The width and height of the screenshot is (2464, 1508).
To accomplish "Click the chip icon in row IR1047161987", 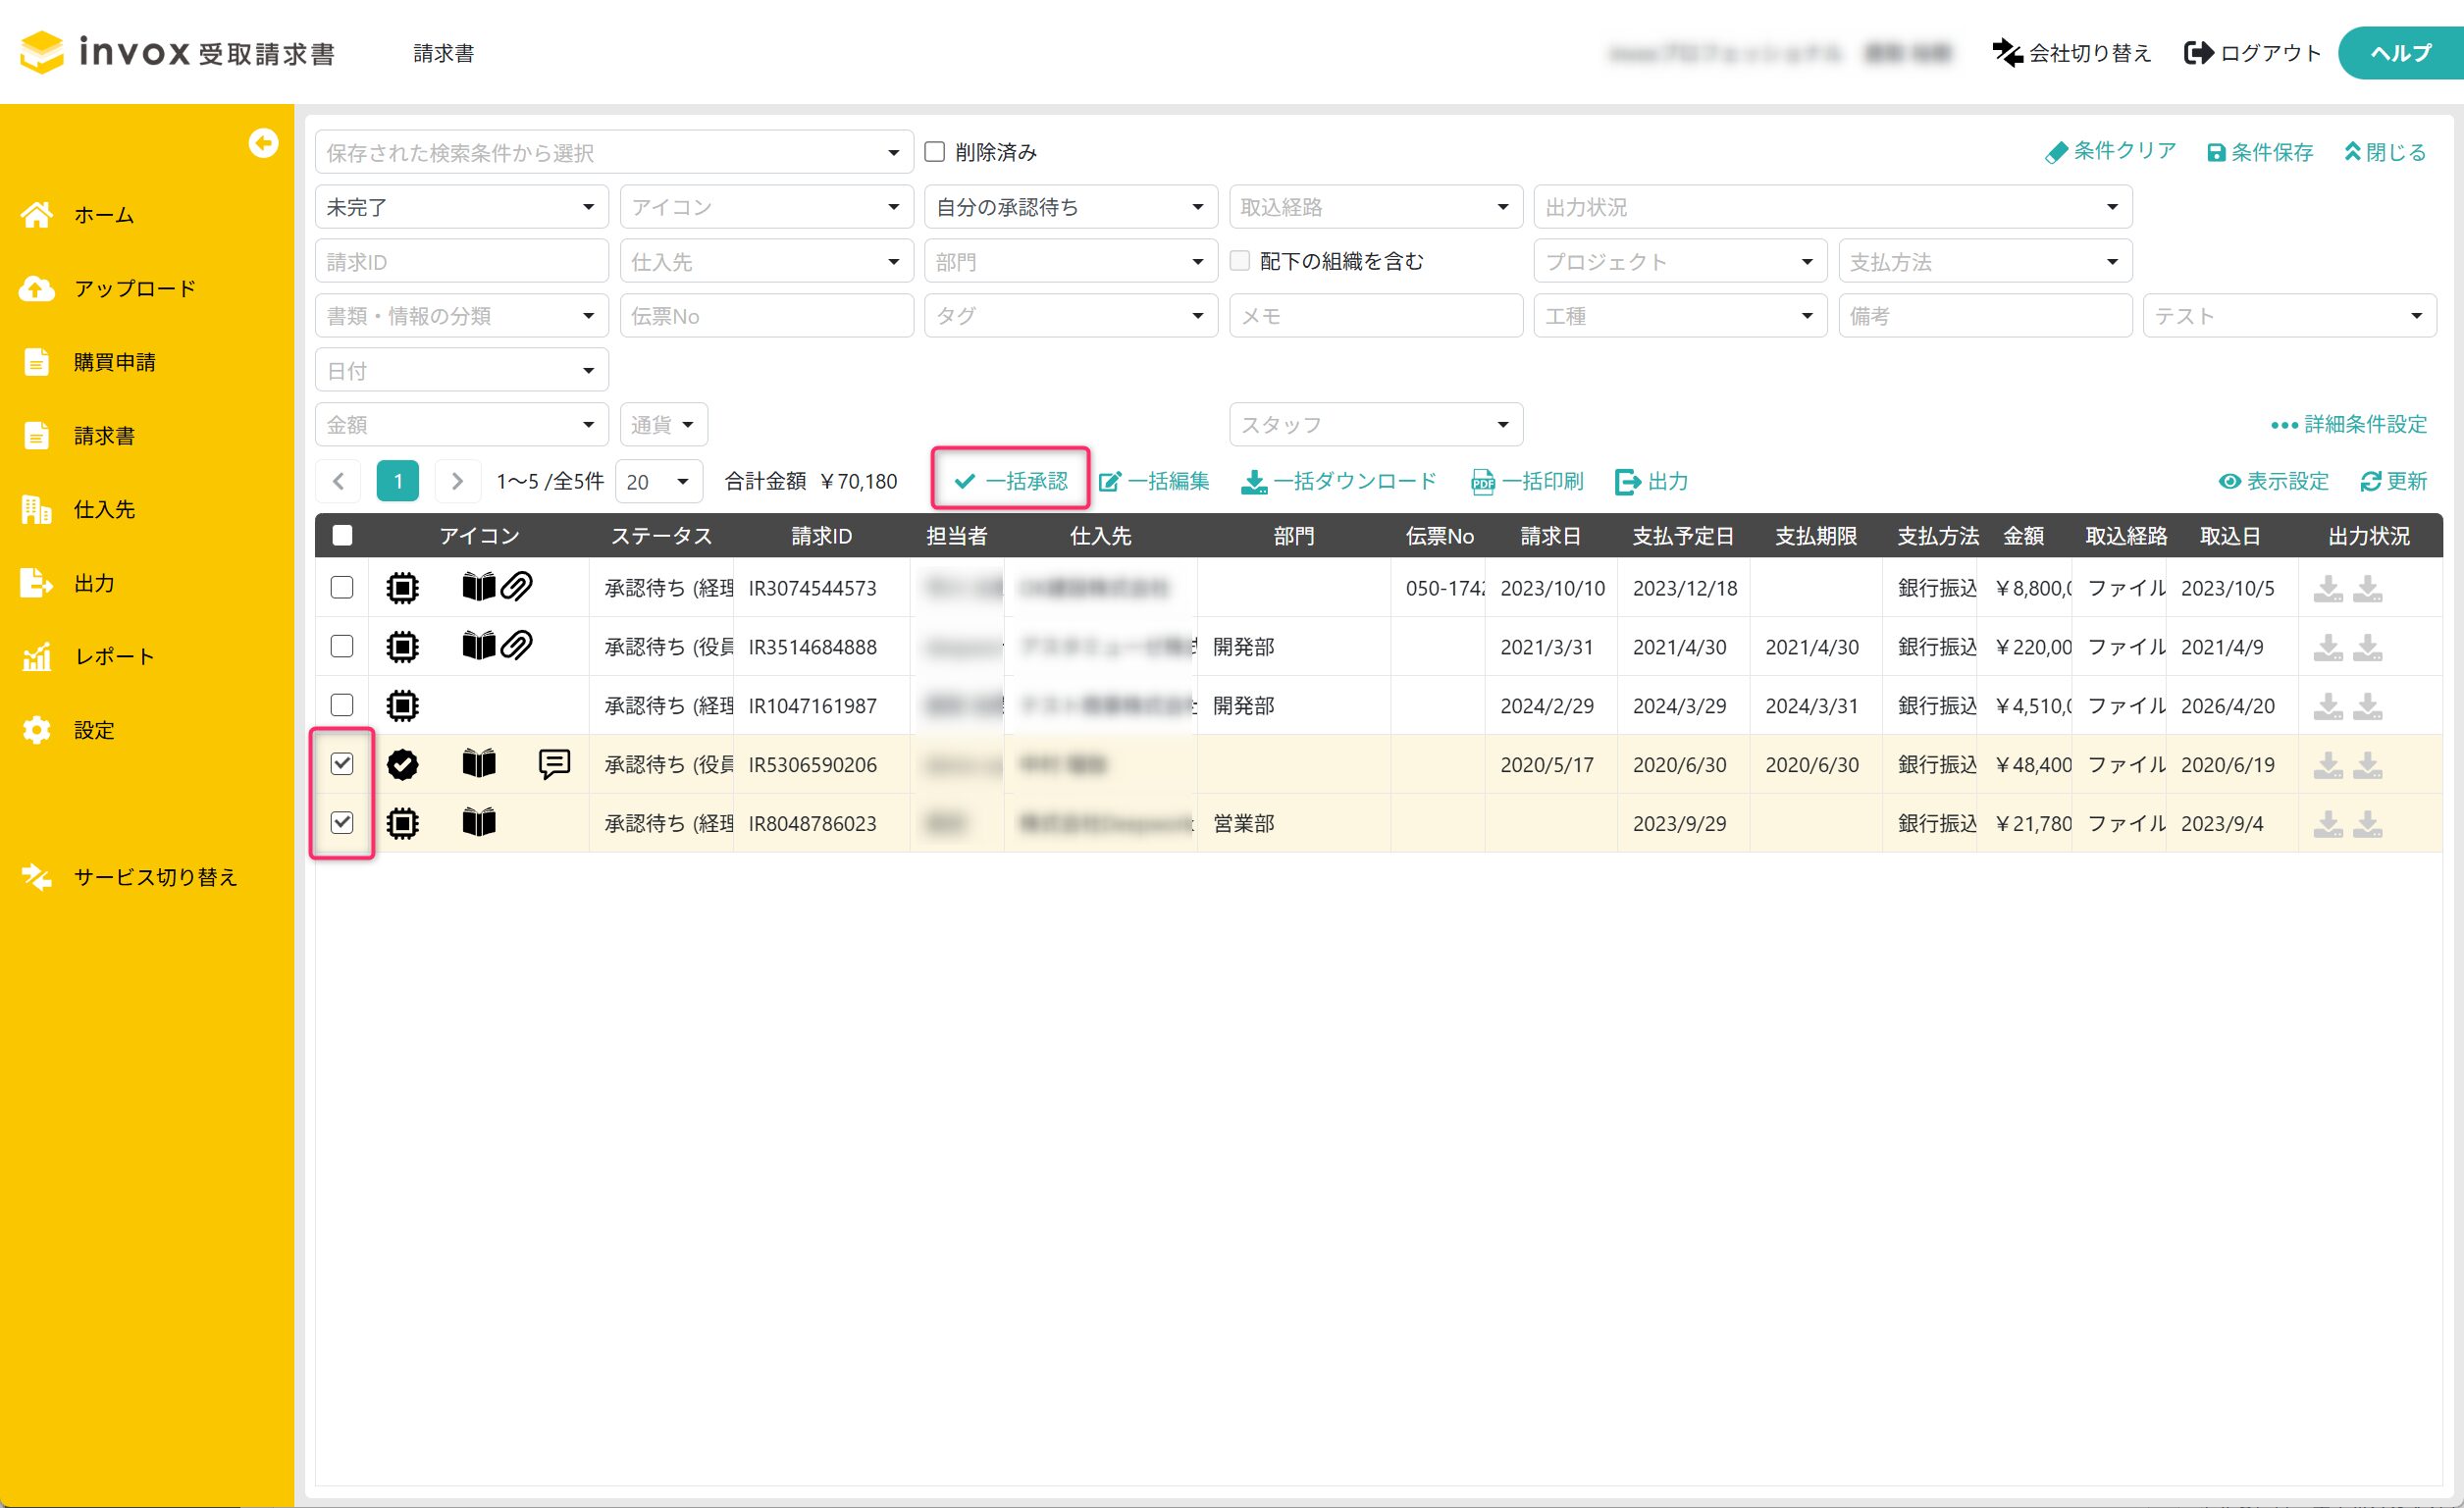I will 402,706.
